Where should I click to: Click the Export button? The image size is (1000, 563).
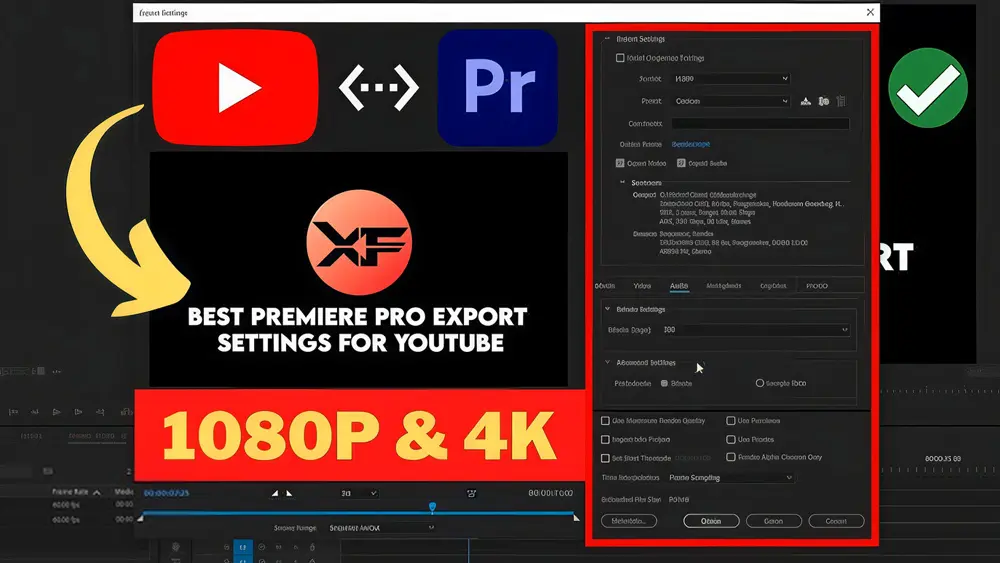(x=774, y=521)
